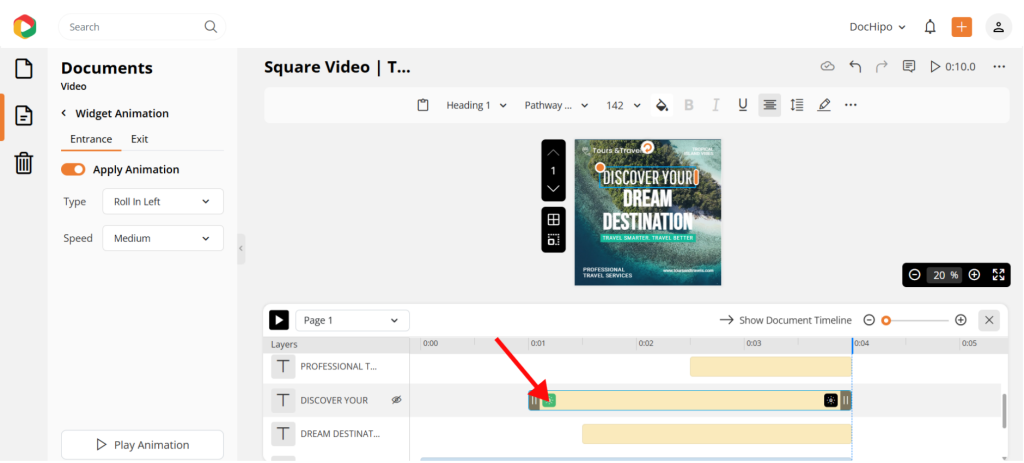Open the animation Type dropdown

[x=162, y=202]
